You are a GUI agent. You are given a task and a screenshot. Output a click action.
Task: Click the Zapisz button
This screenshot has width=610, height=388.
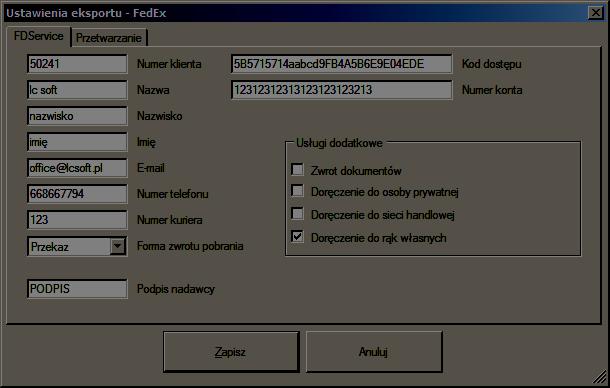point(231,352)
